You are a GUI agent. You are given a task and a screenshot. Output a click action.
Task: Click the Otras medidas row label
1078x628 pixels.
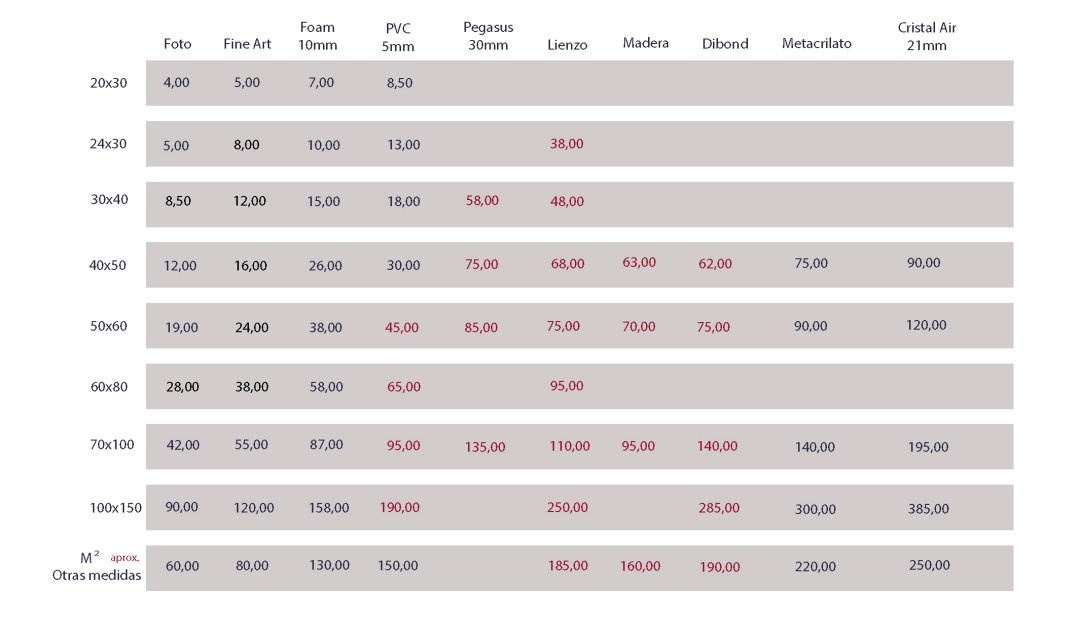point(97,575)
